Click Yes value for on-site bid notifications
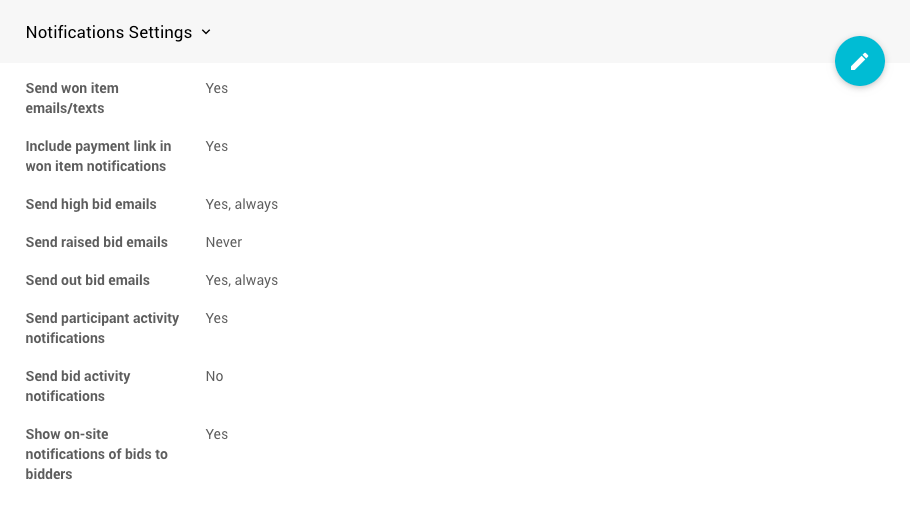Image resolution: width=910 pixels, height=507 pixels. click(216, 434)
